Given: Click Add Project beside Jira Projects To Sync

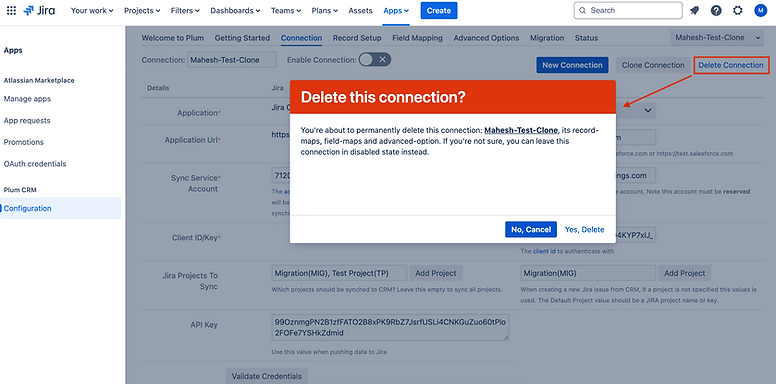Looking at the screenshot, I should pos(436,273).
